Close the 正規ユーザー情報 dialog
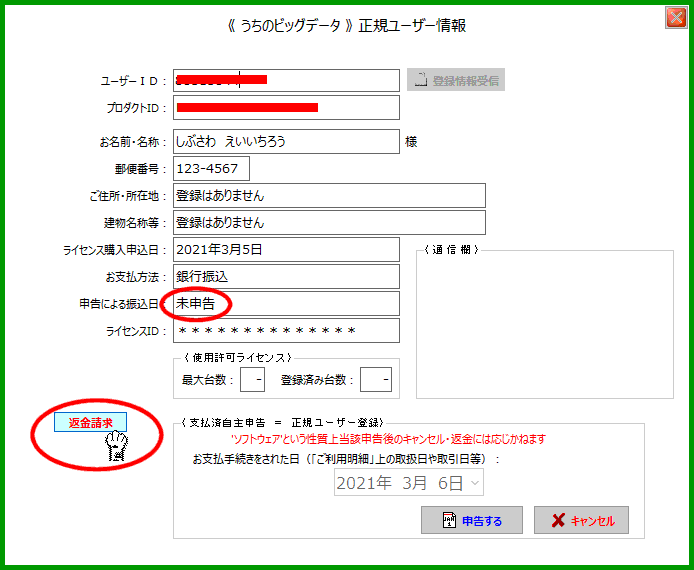The width and height of the screenshot is (694, 570). coord(676,18)
